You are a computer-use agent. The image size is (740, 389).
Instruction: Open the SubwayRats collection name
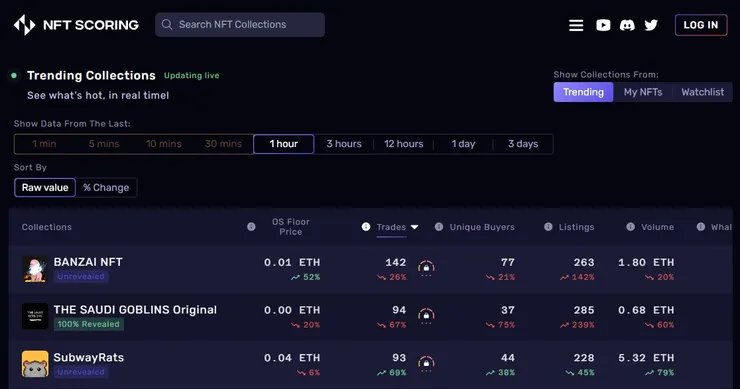(89, 357)
